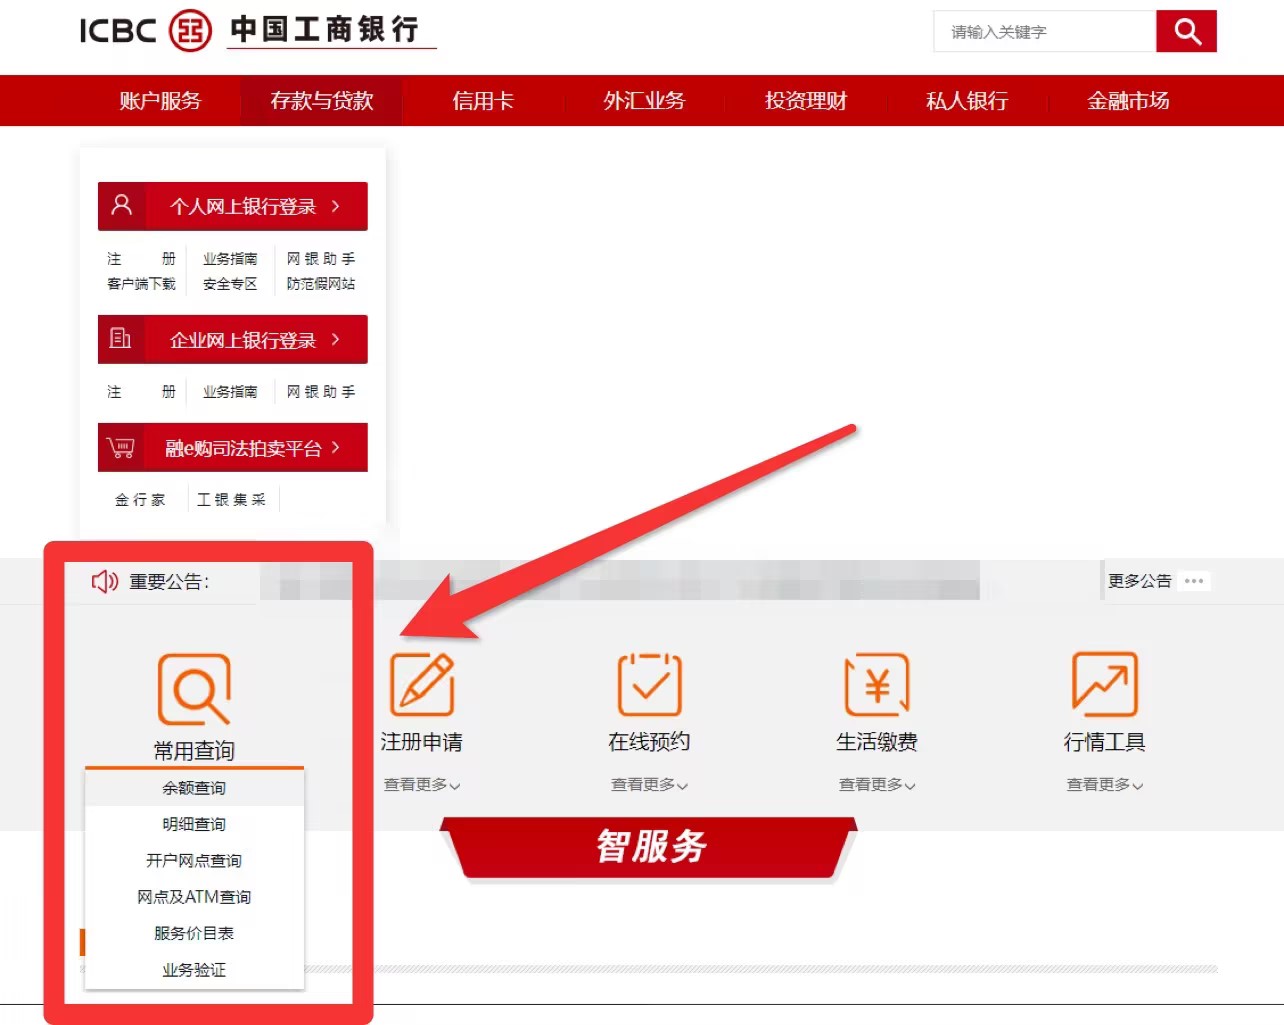This screenshot has width=1284, height=1025.
Task: Click the 智服务 red banner
Action: [x=650, y=847]
